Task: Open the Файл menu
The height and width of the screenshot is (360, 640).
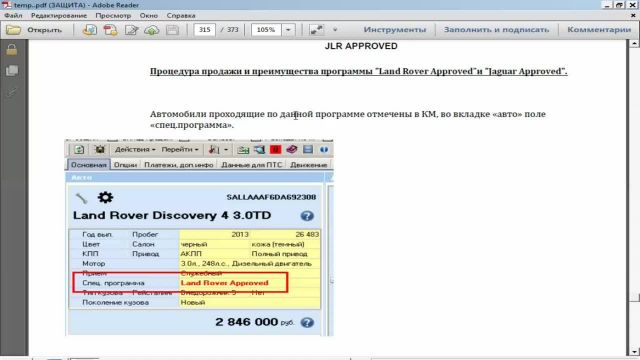Action: point(13,16)
